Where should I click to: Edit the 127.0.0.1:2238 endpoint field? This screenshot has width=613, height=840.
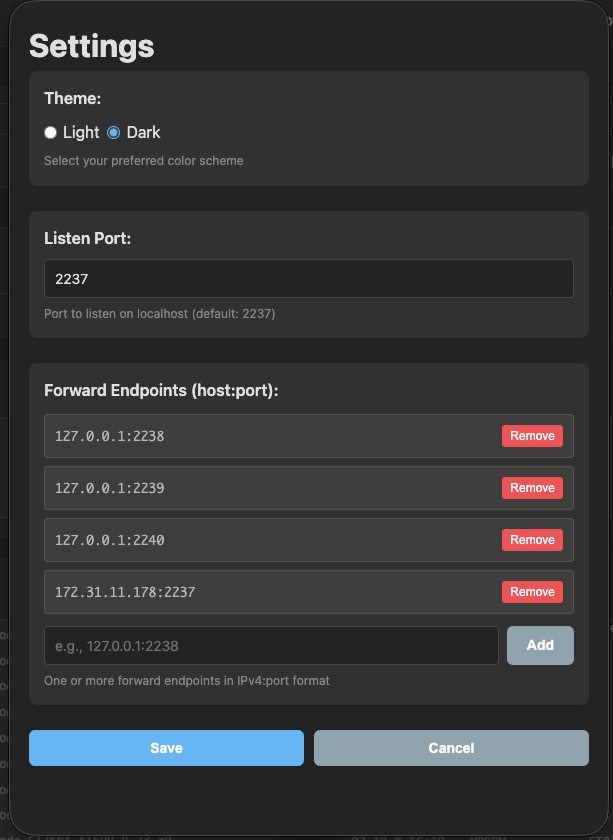260,435
